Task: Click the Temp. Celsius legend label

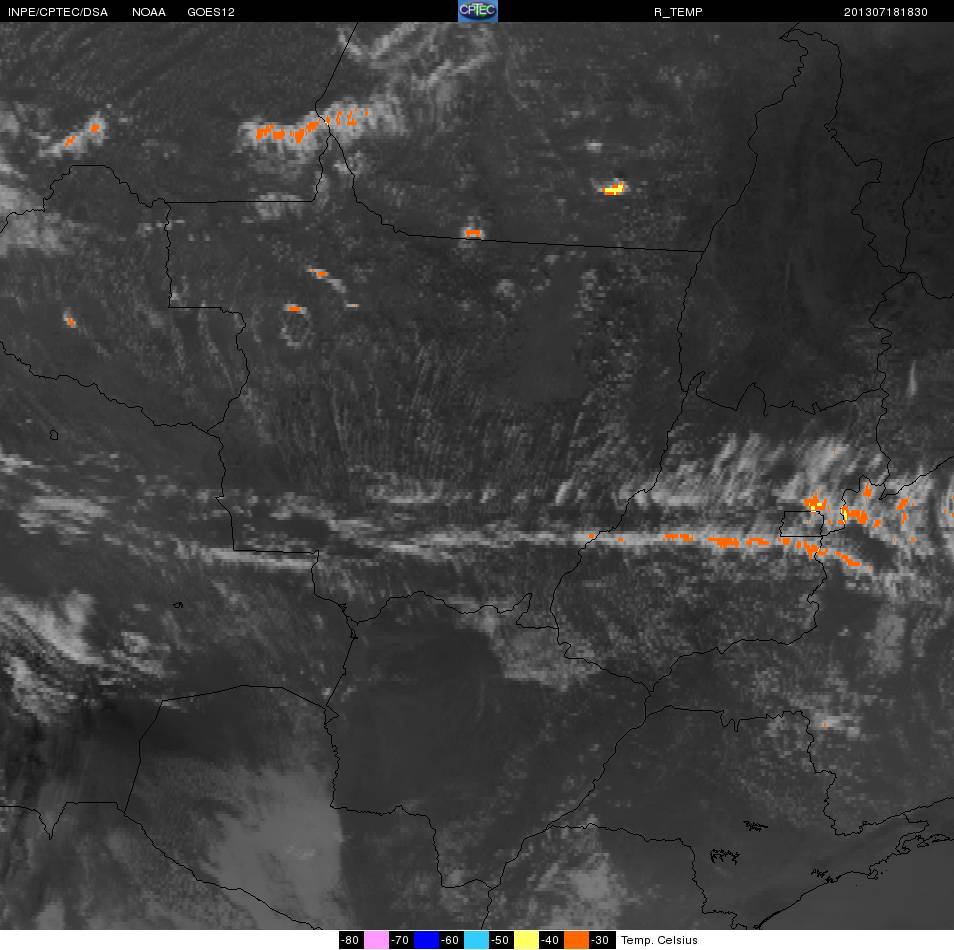Action: tap(659, 940)
